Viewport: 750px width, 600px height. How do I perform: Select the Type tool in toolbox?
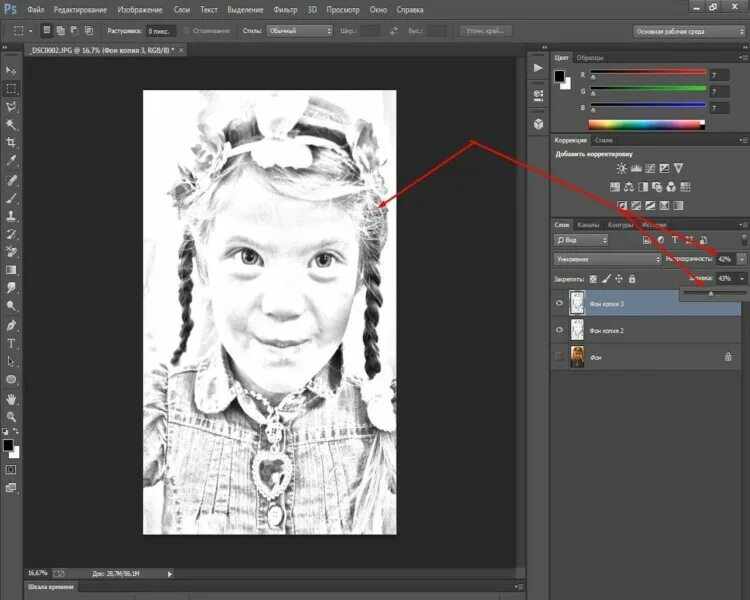click(x=11, y=344)
